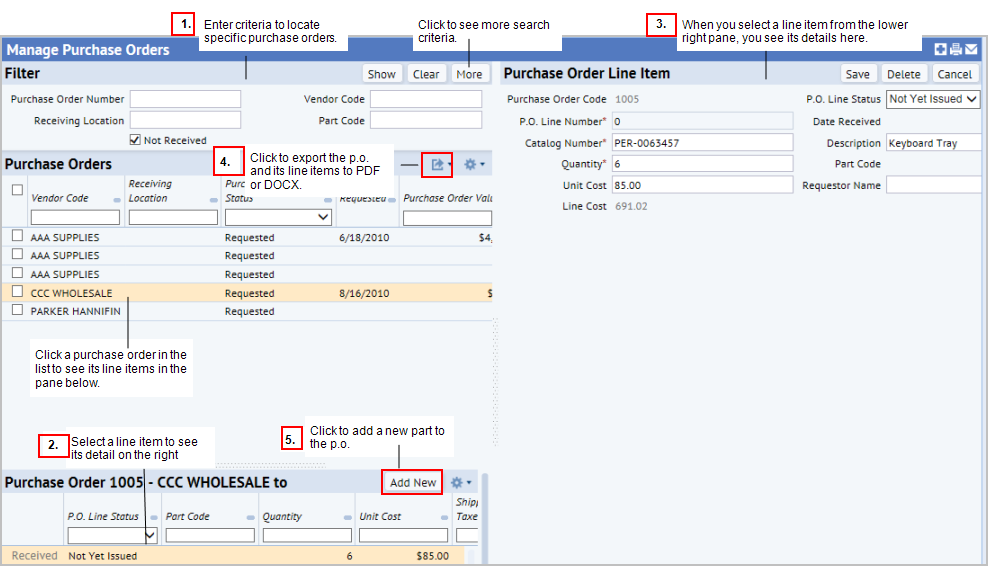The width and height of the screenshot is (988, 566).
Task: Click Add New to add a part
Action: pos(413,483)
